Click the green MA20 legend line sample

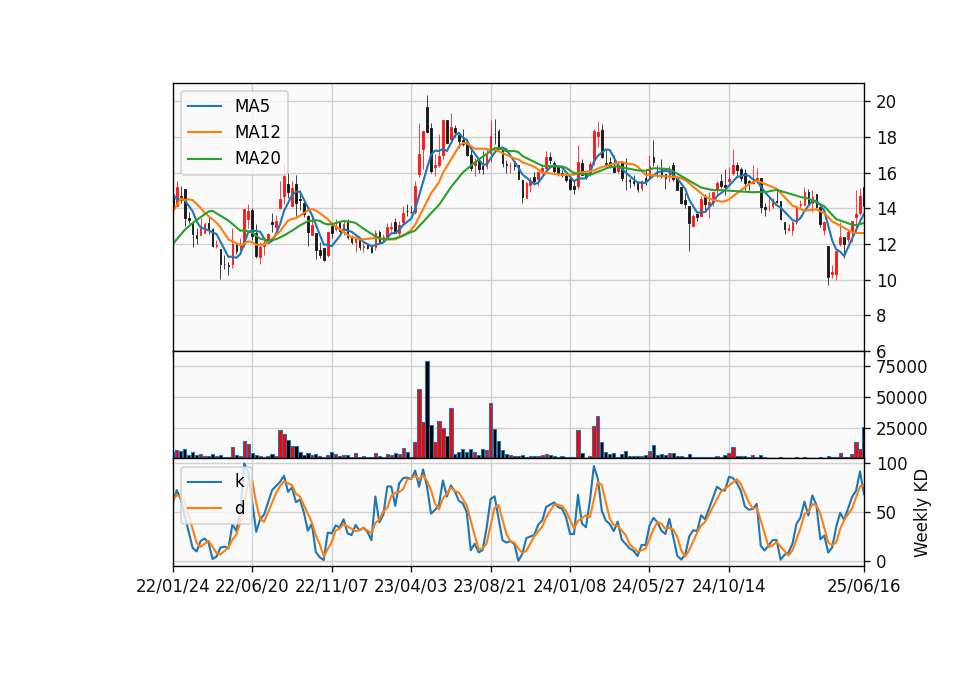tap(204, 159)
